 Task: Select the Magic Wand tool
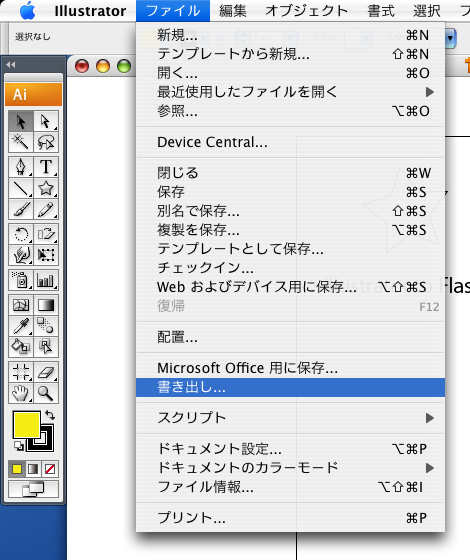pos(21,142)
